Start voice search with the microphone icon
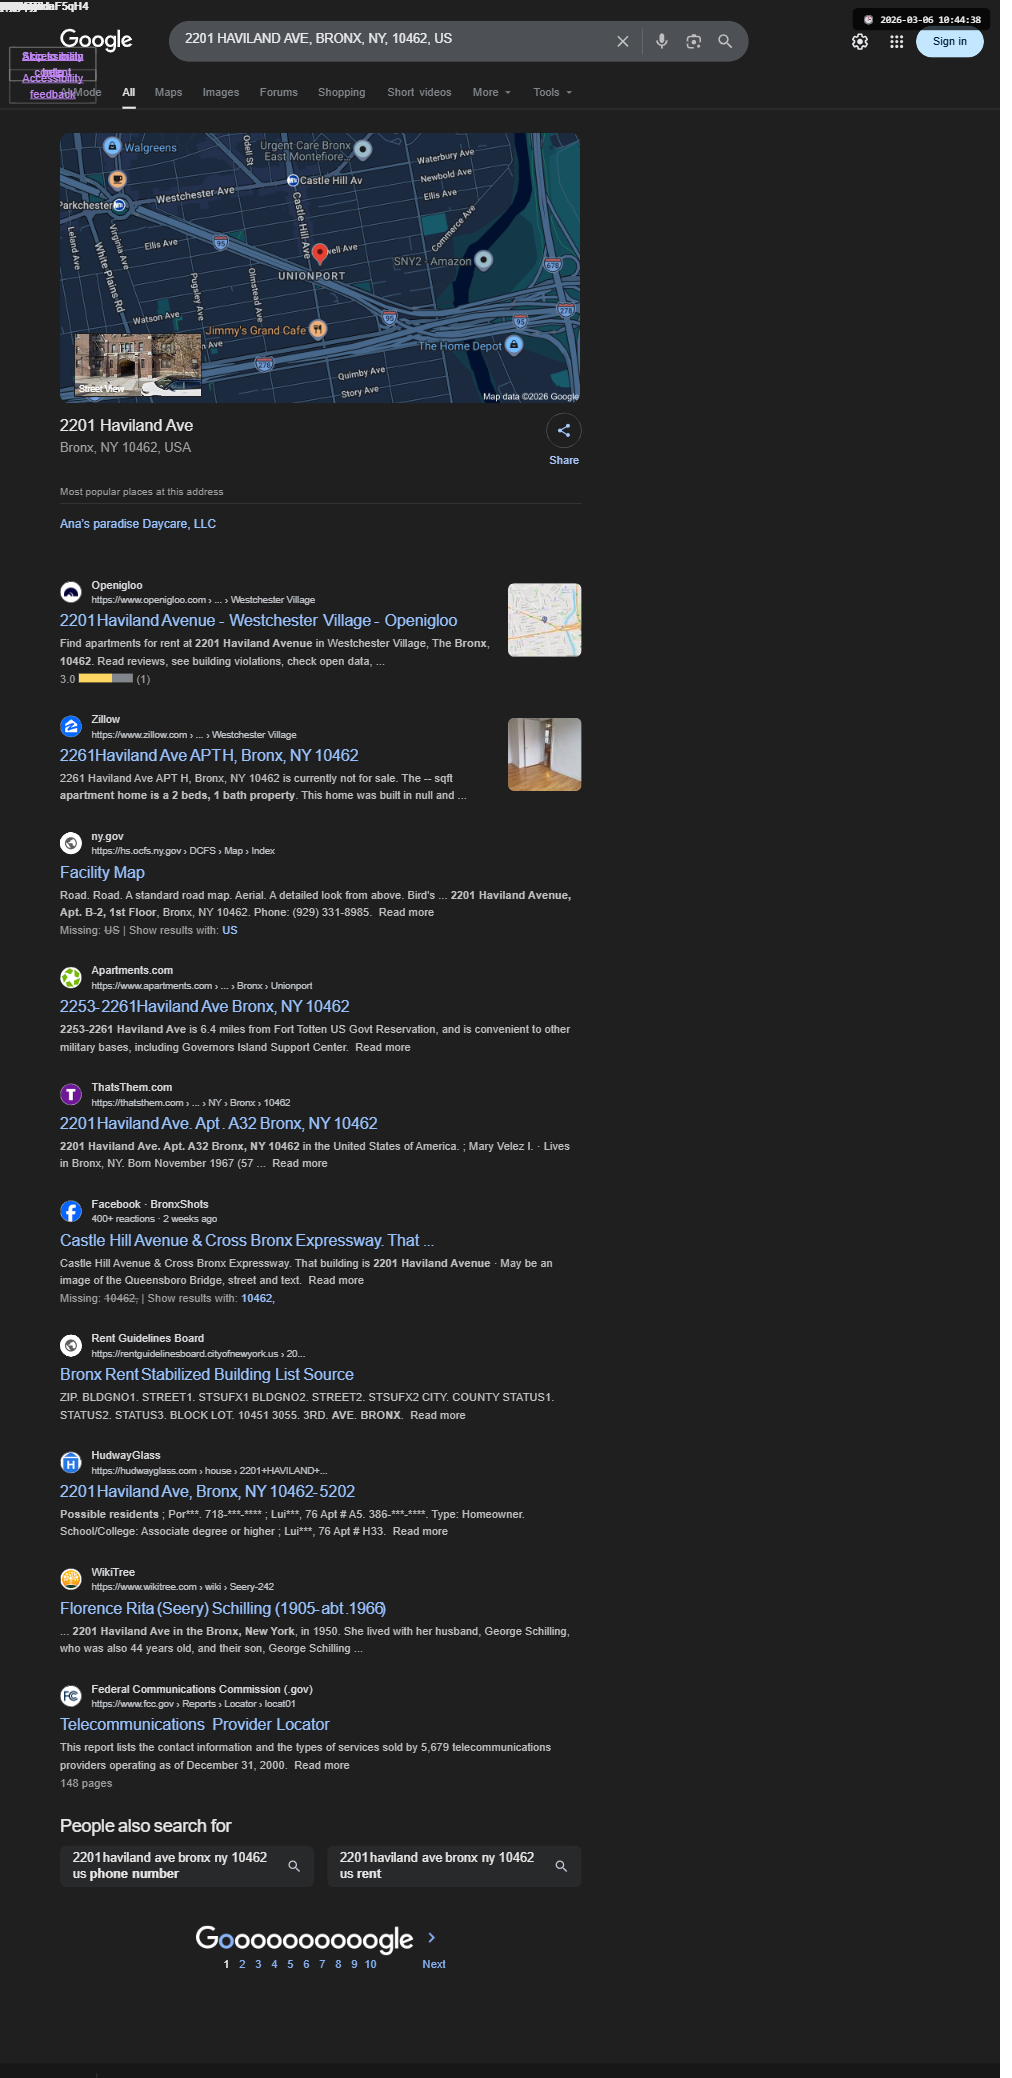 pyautogui.click(x=661, y=41)
